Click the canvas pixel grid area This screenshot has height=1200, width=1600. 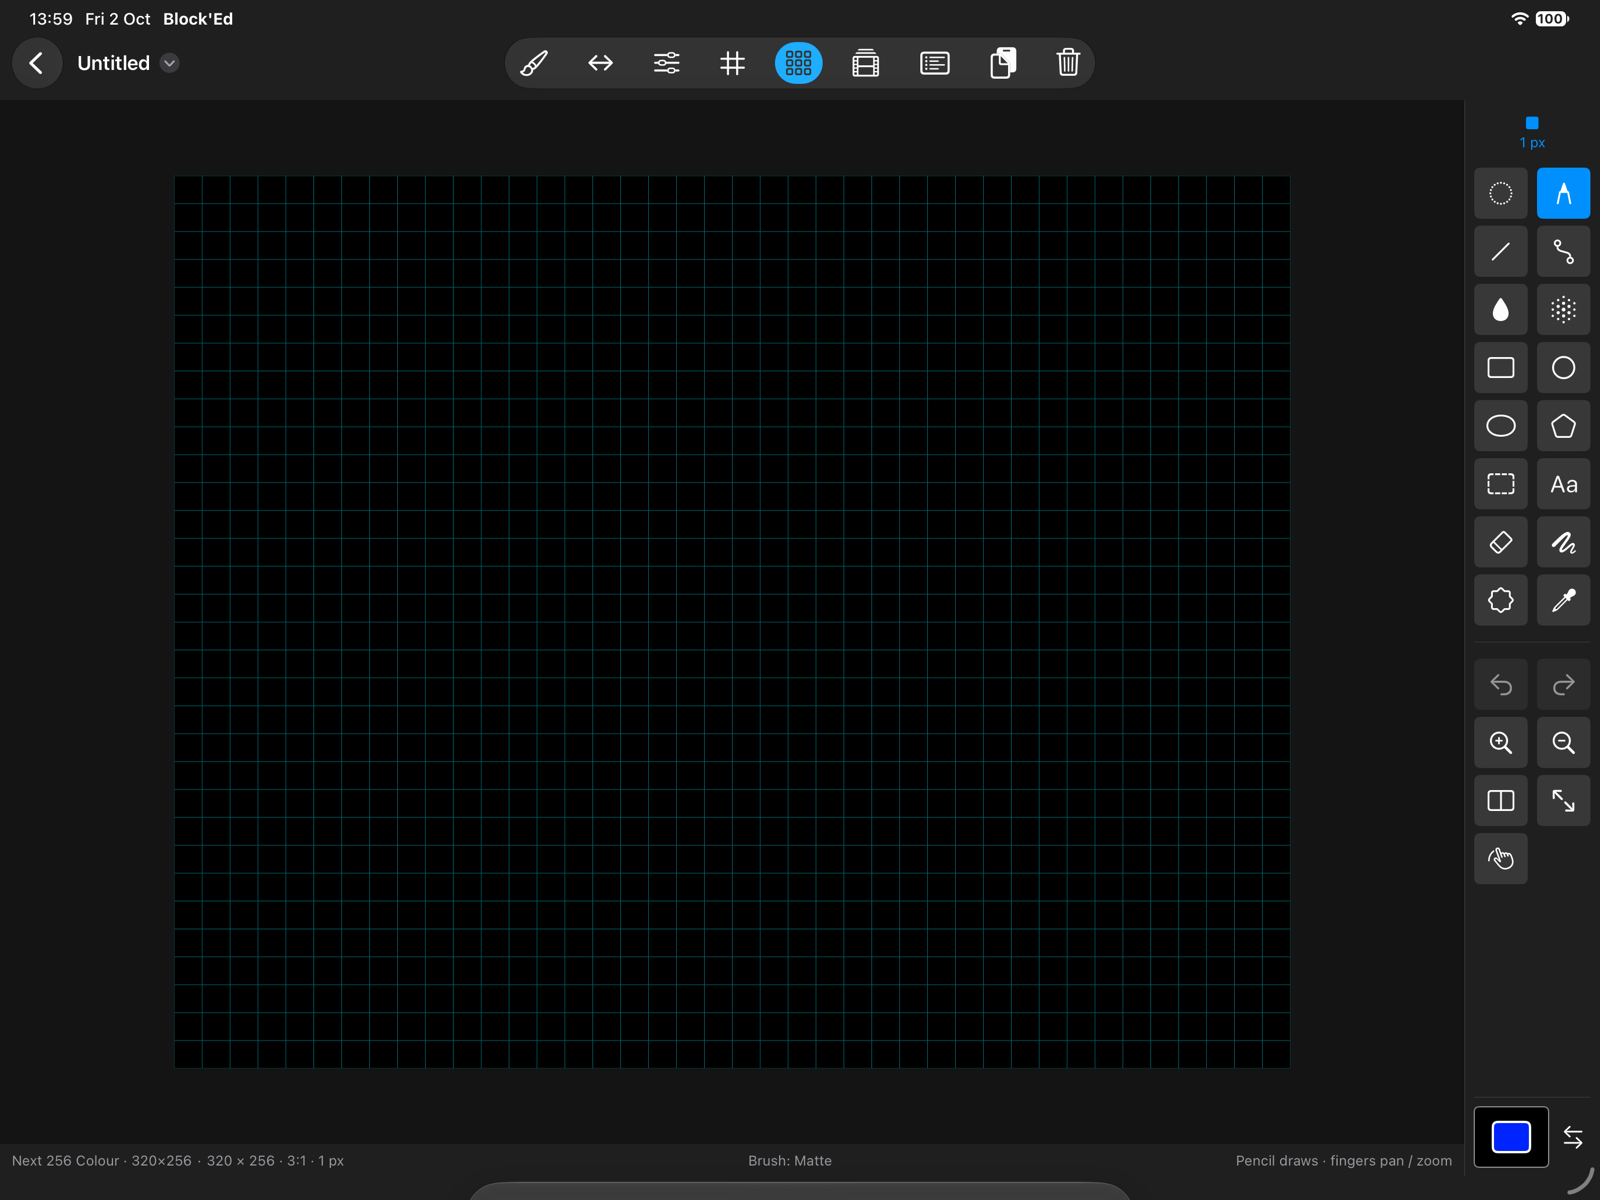pyautogui.click(x=732, y=622)
